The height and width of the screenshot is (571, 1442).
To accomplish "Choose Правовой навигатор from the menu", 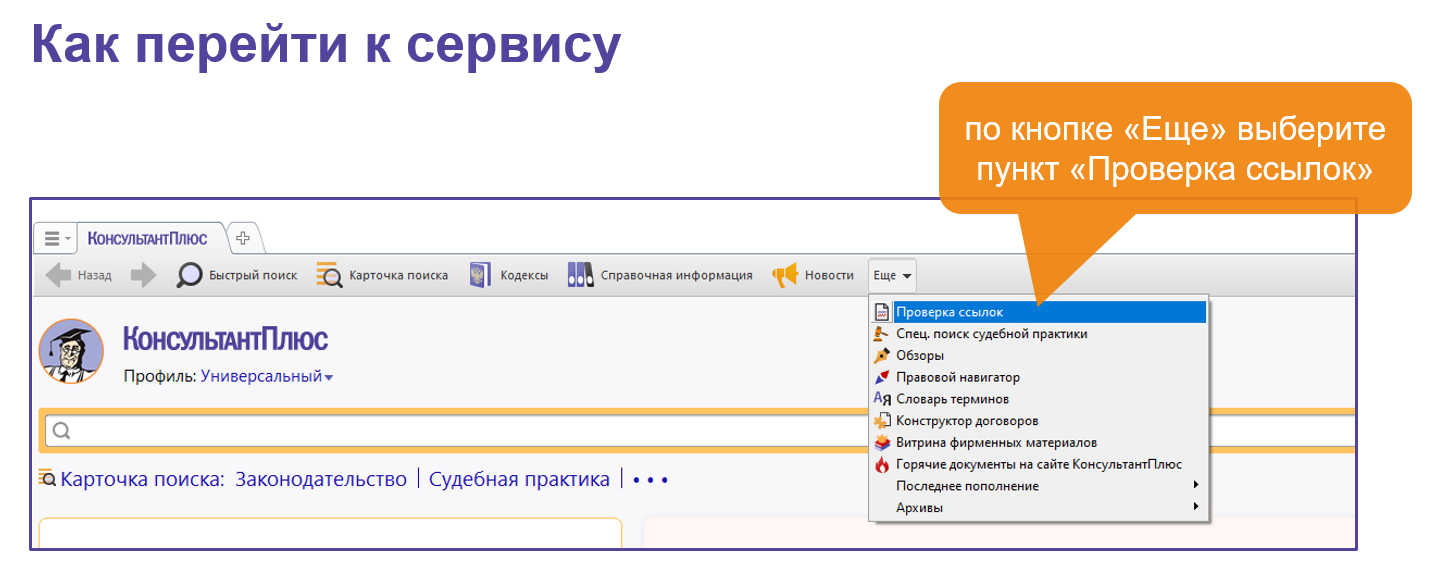I will coord(957,377).
